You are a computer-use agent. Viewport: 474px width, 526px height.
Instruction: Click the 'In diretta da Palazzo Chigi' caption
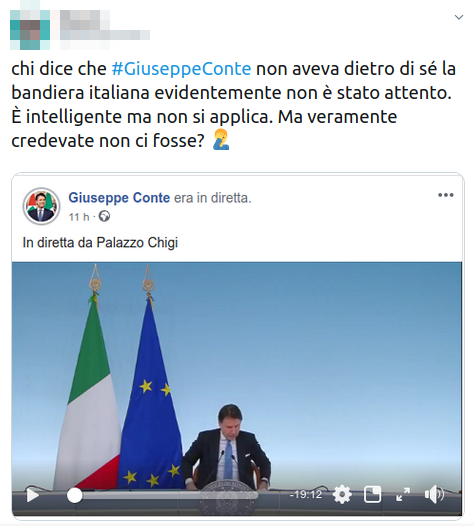[100, 243]
